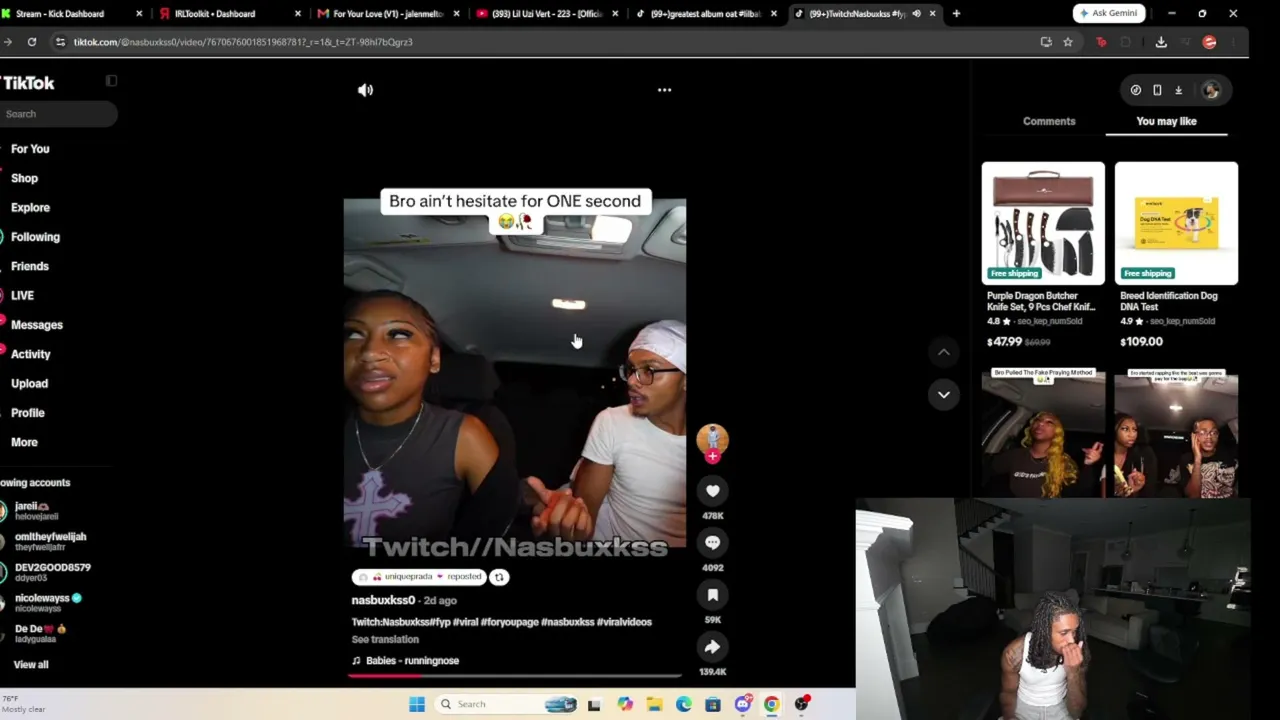Click the #foryoupage hashtag
Image resolution: width=1280 pixels, height=720 pixels.
click(510, 622)
